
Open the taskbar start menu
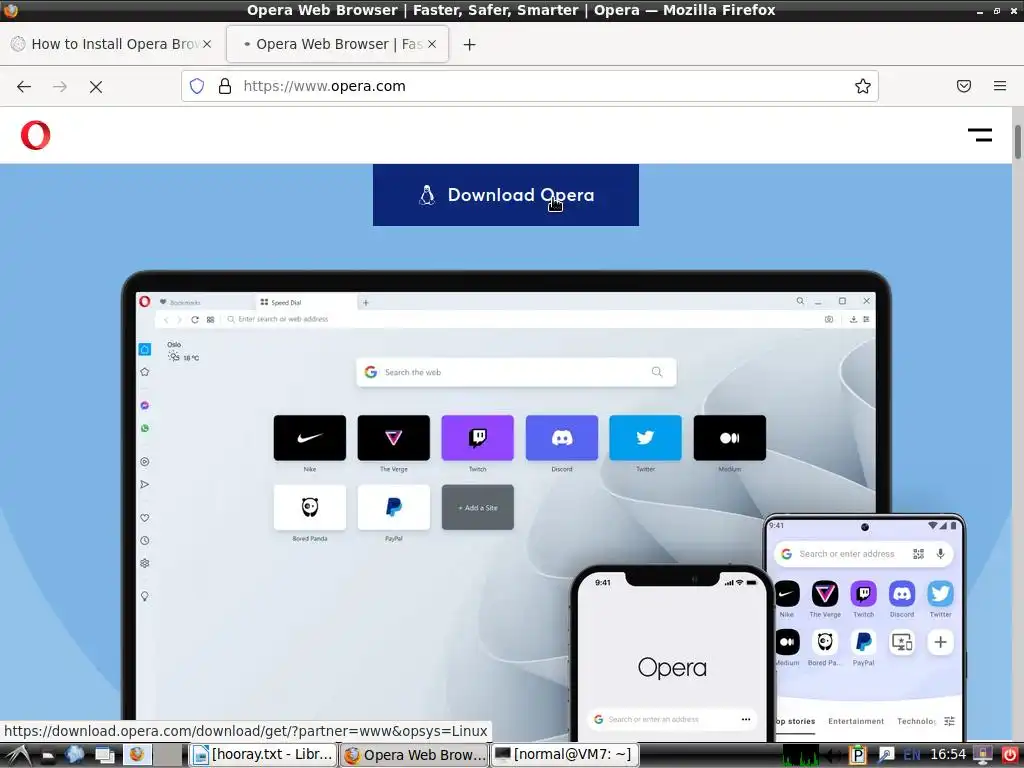click(18, 755)
